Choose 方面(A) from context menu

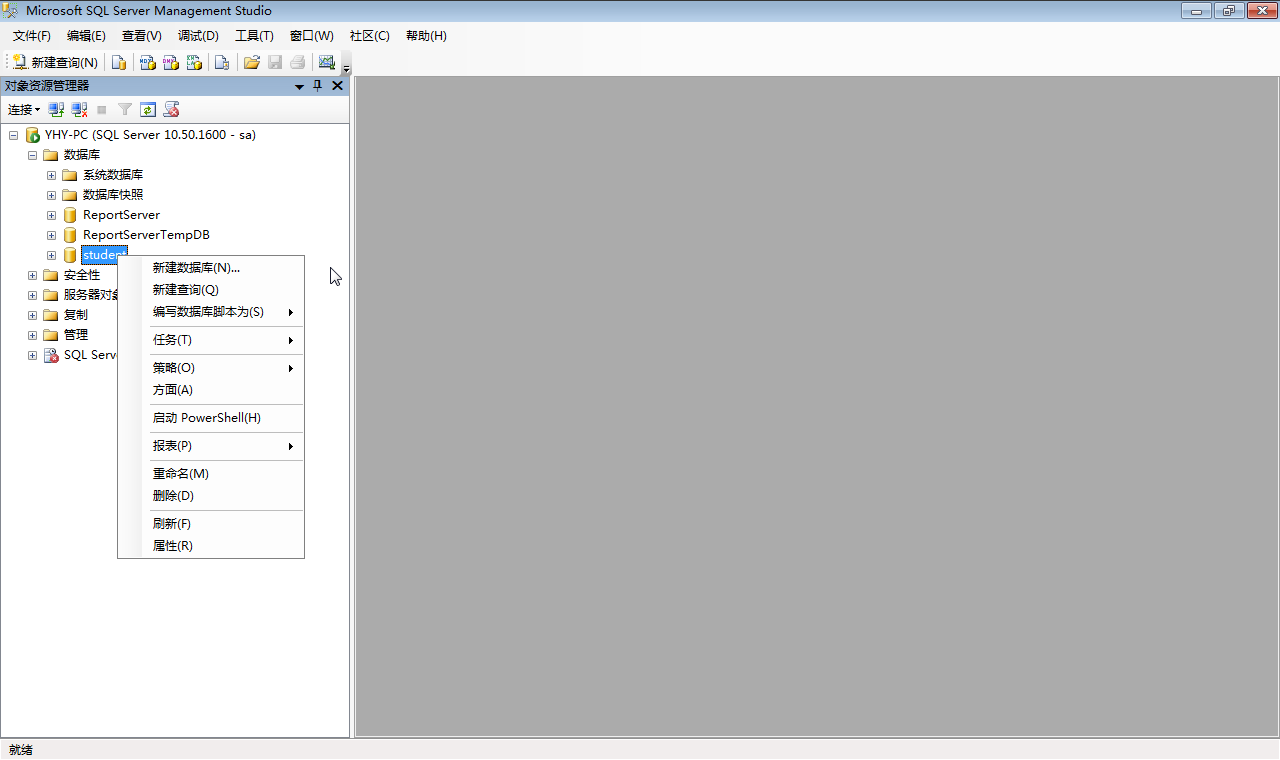211,390
